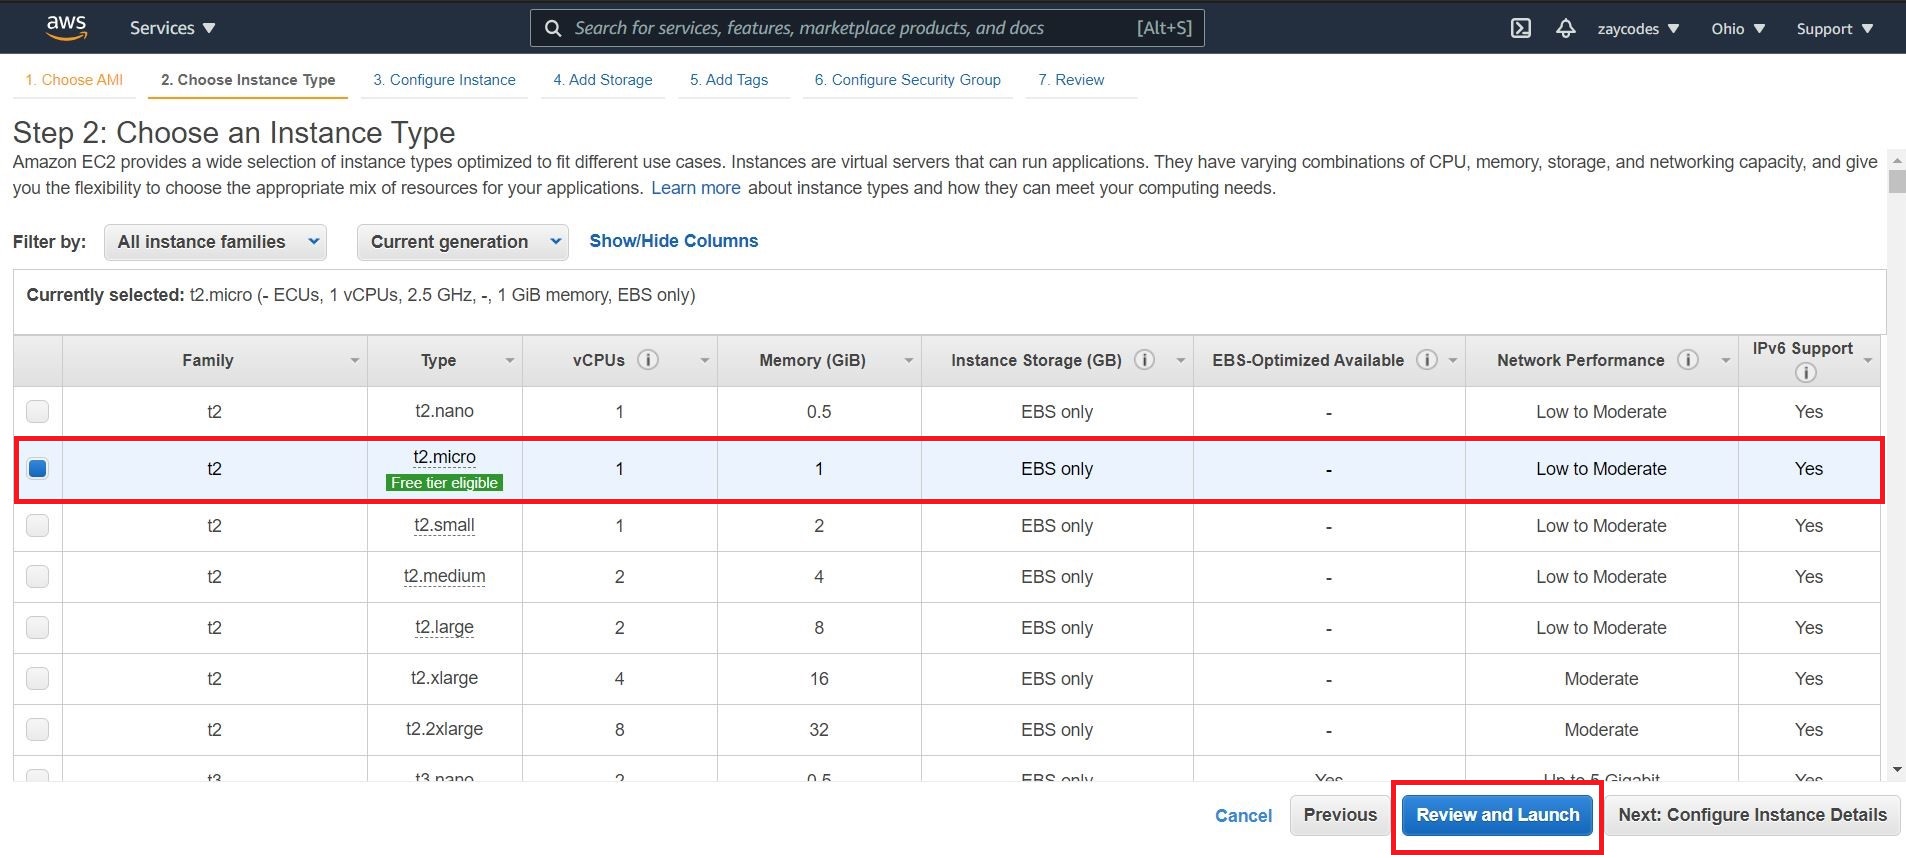Show vCPUs column info icon

pos(648,360)
